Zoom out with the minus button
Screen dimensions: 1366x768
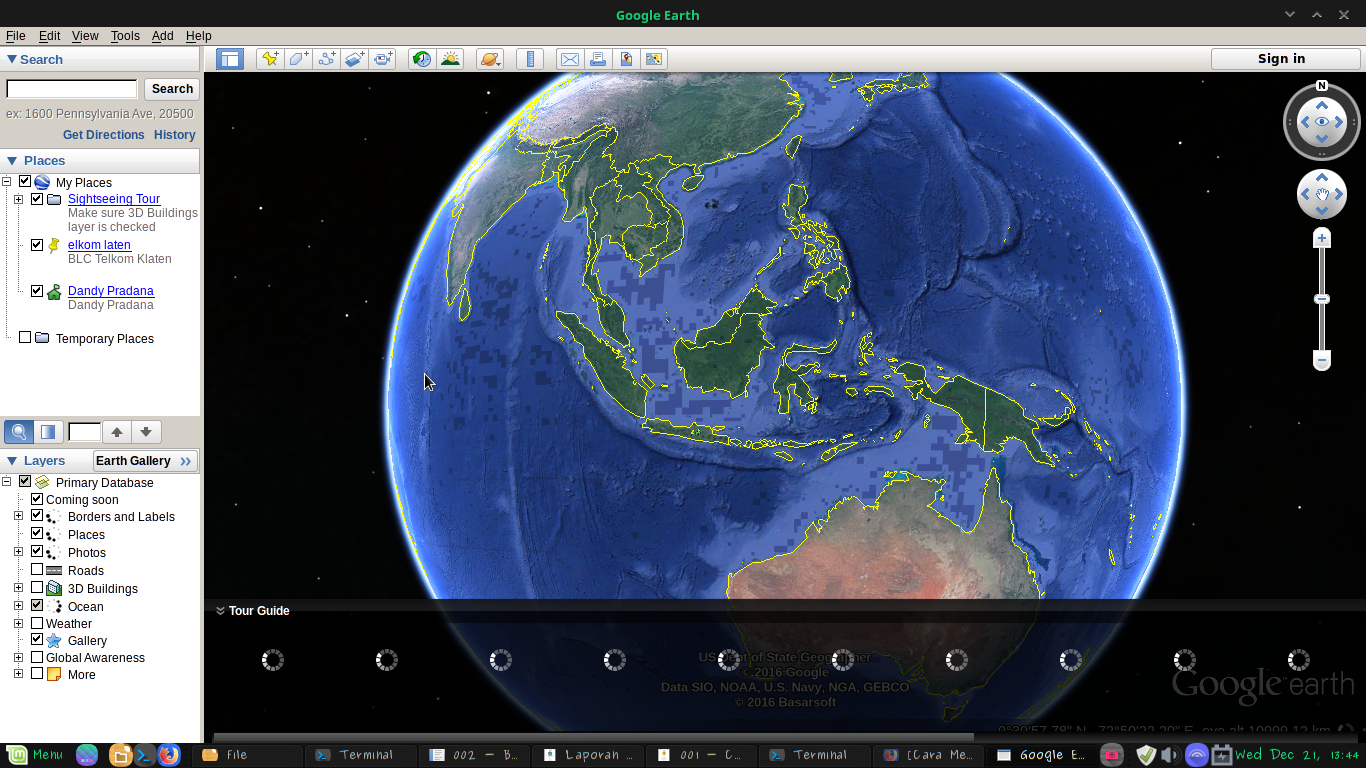click(x=1322, y=360)
